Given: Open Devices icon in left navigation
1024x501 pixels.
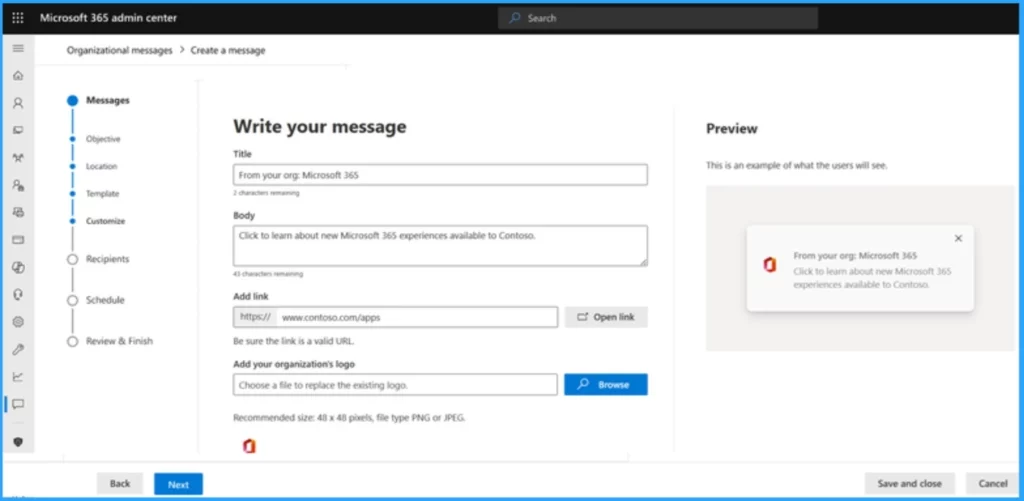Looking at the screenshot, I should pyautogui.click(x=18, y=130).
